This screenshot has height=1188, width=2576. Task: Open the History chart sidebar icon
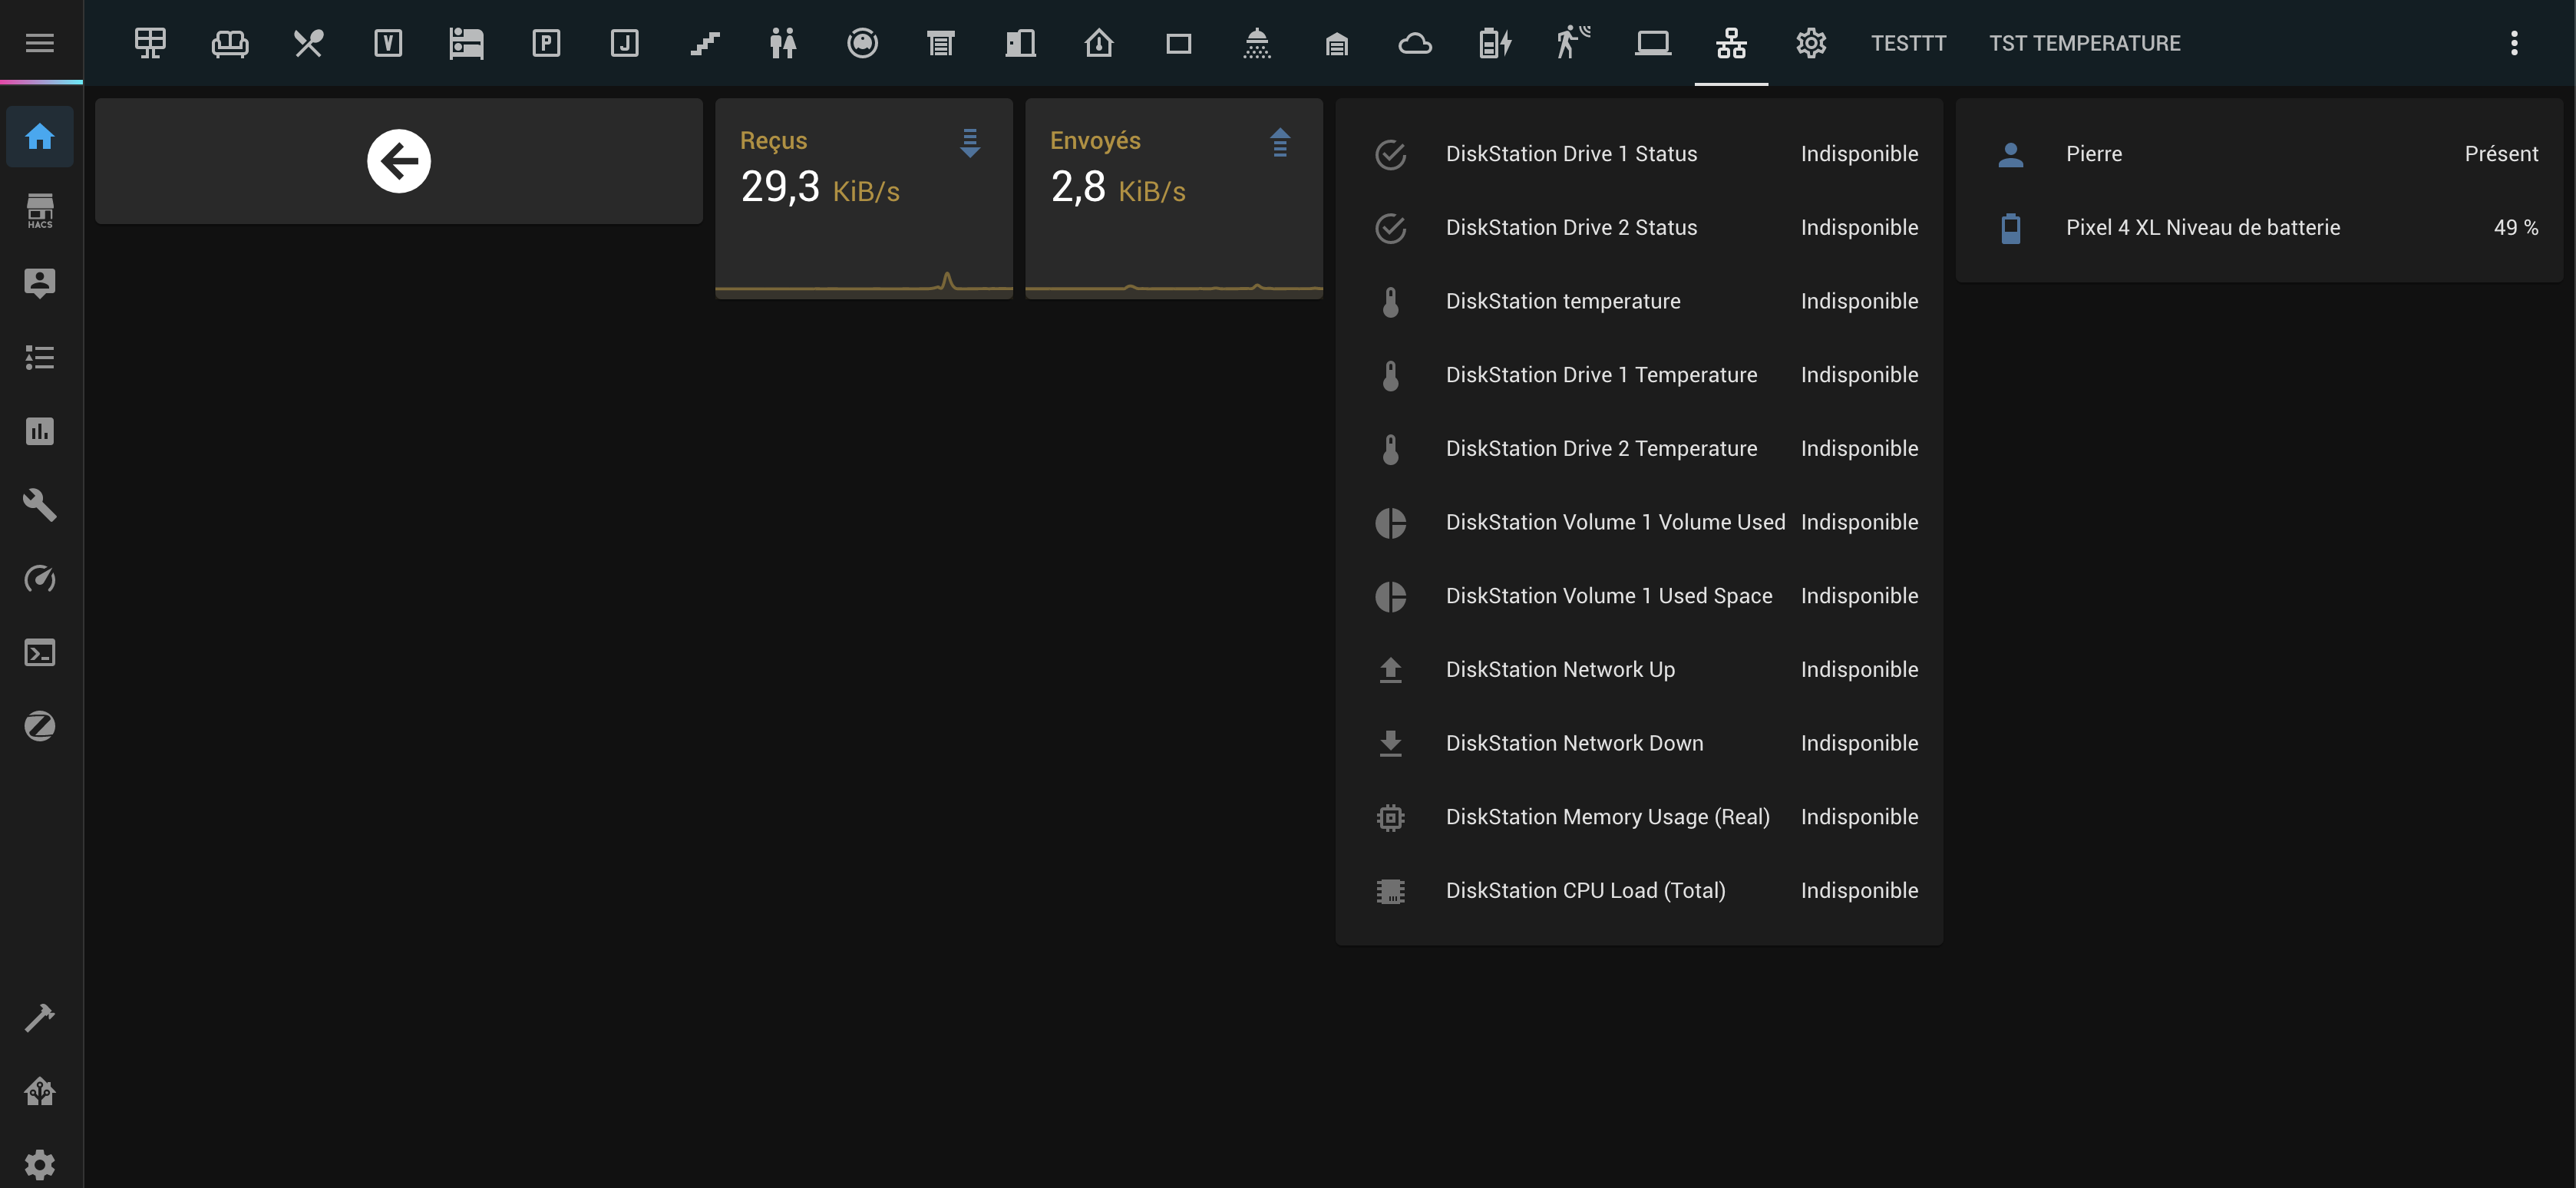tap(40, 431)
